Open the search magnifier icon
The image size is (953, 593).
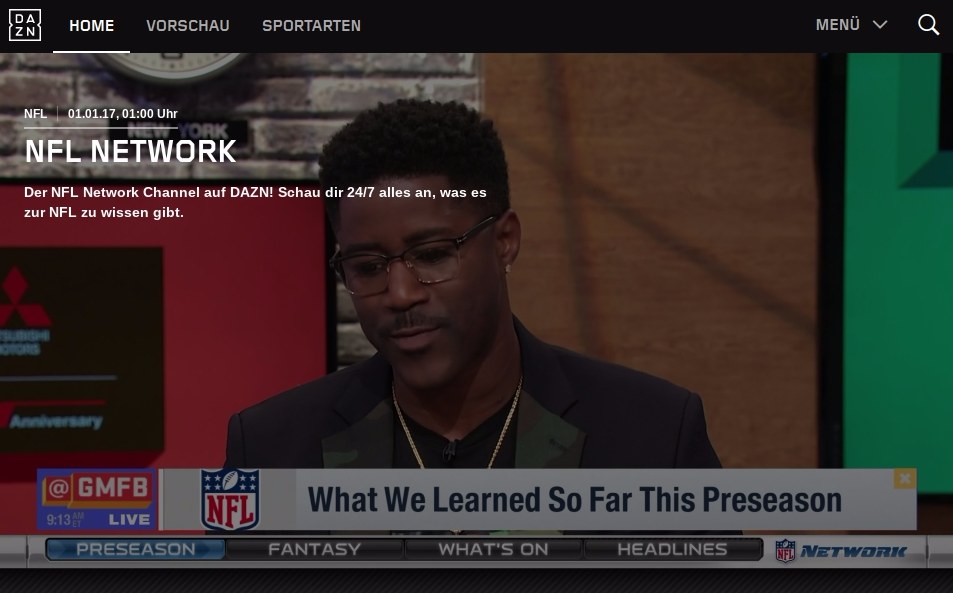[928, 25]
